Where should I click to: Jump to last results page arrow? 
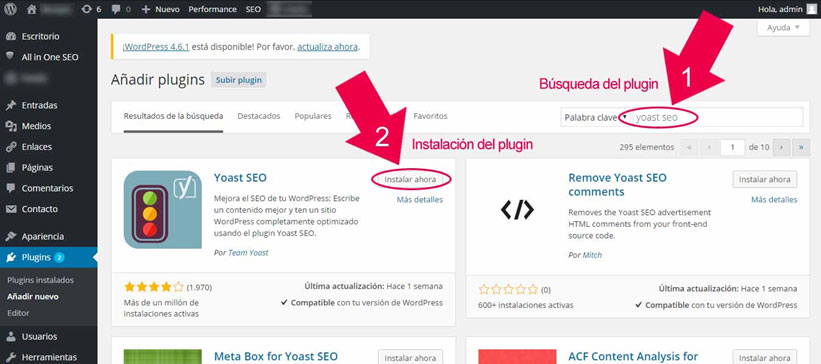point(801,148)
